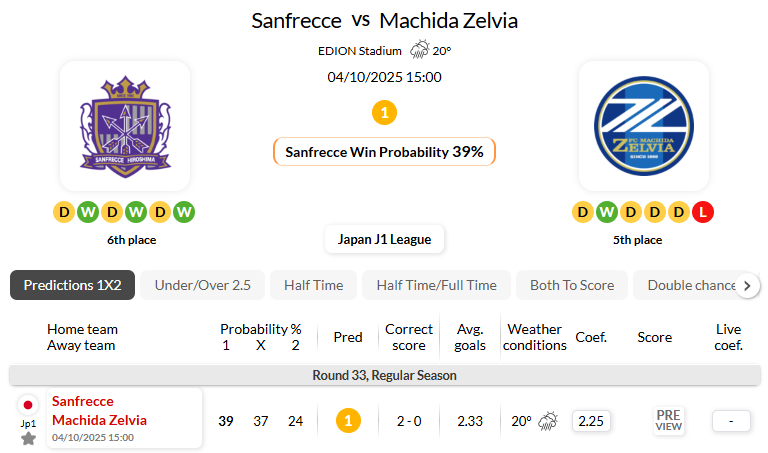The image size is (768, 453).
Task: Open the Half Time tab
Action: (313, 285)
